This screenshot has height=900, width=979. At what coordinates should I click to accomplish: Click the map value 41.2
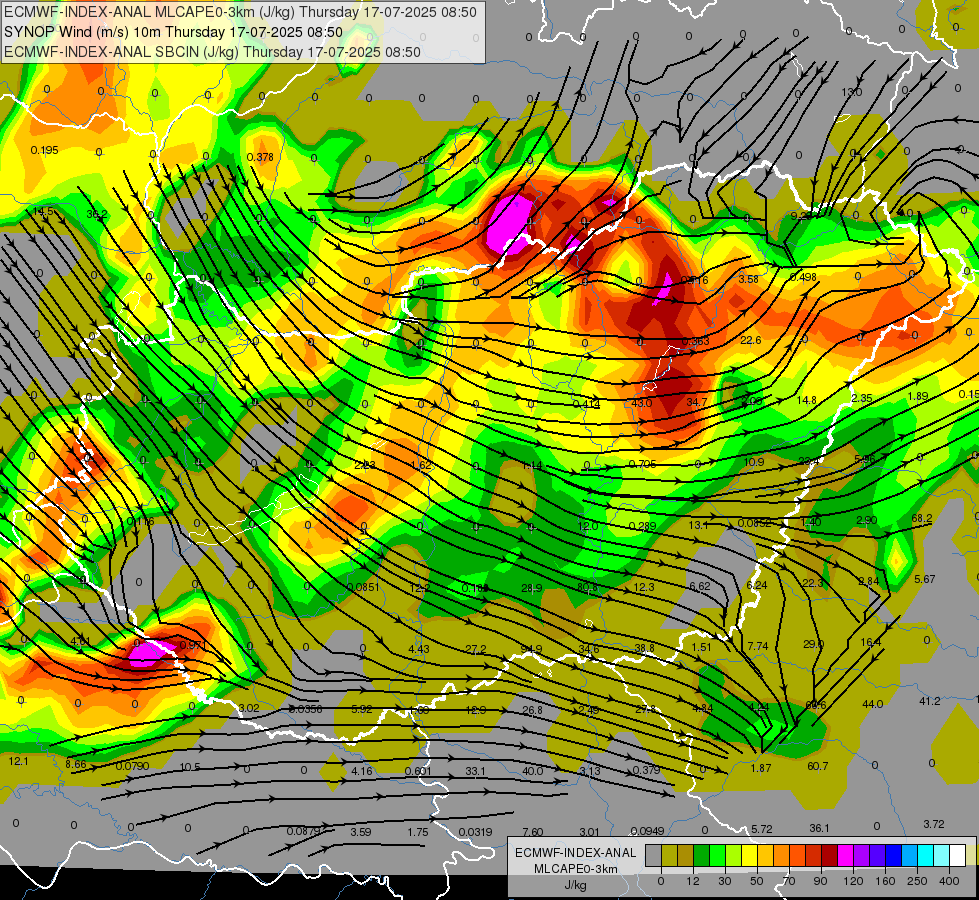(x=930, y=701)
